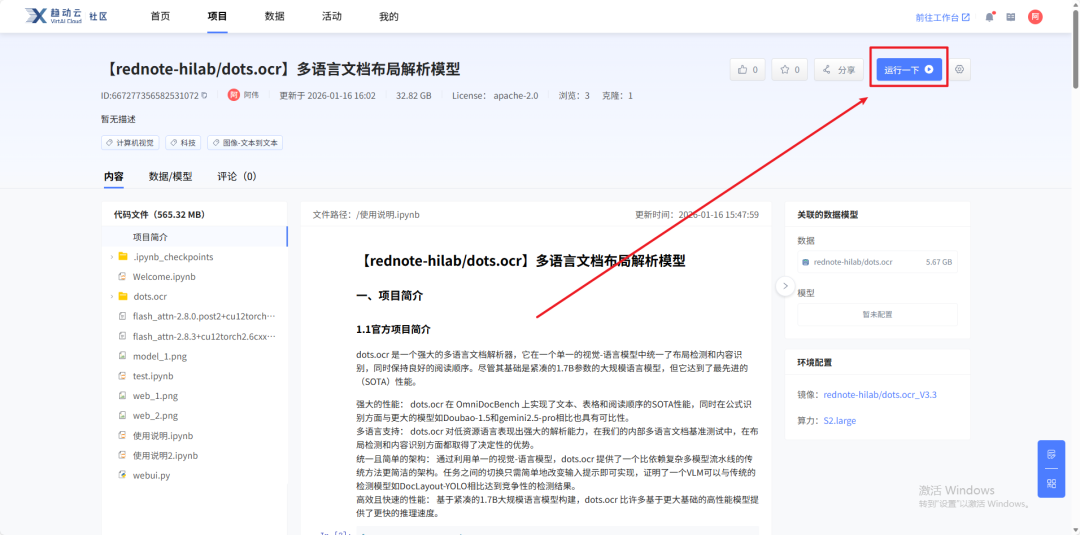The height and width of the screenshot is (535, 1080).
Task: Star this project with the favorite button
Action: (789, 70)
